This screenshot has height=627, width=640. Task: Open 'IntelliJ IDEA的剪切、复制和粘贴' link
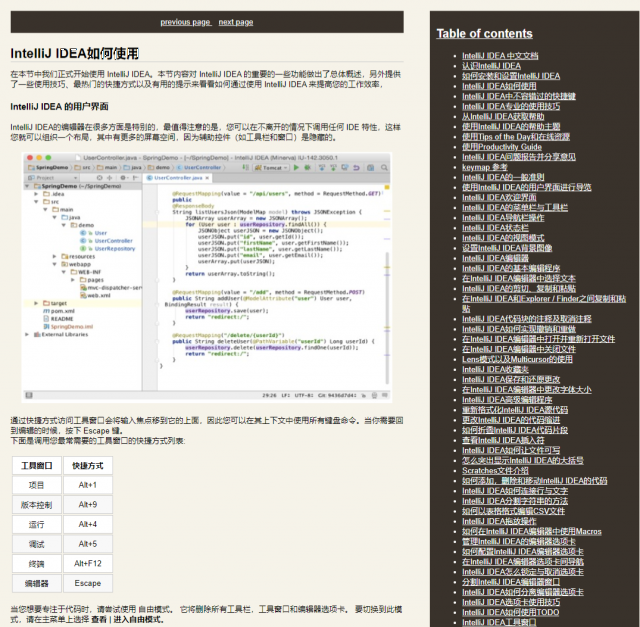519,289
